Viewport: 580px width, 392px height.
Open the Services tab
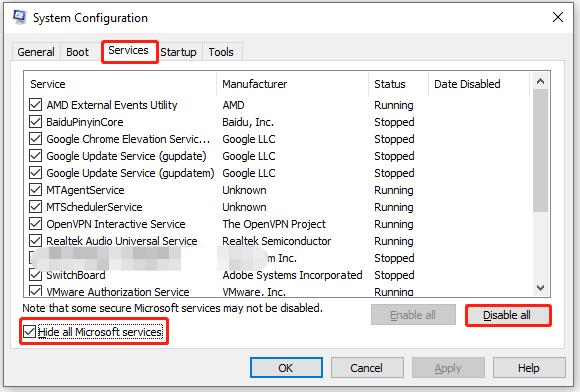click(128, 50)
